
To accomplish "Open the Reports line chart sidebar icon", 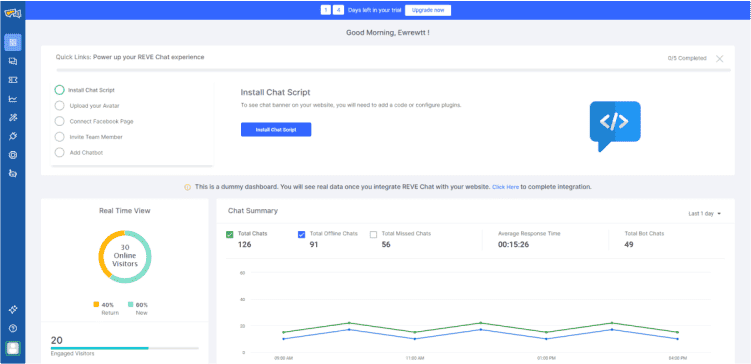I will pyautogui.click(x=13, y=99).
